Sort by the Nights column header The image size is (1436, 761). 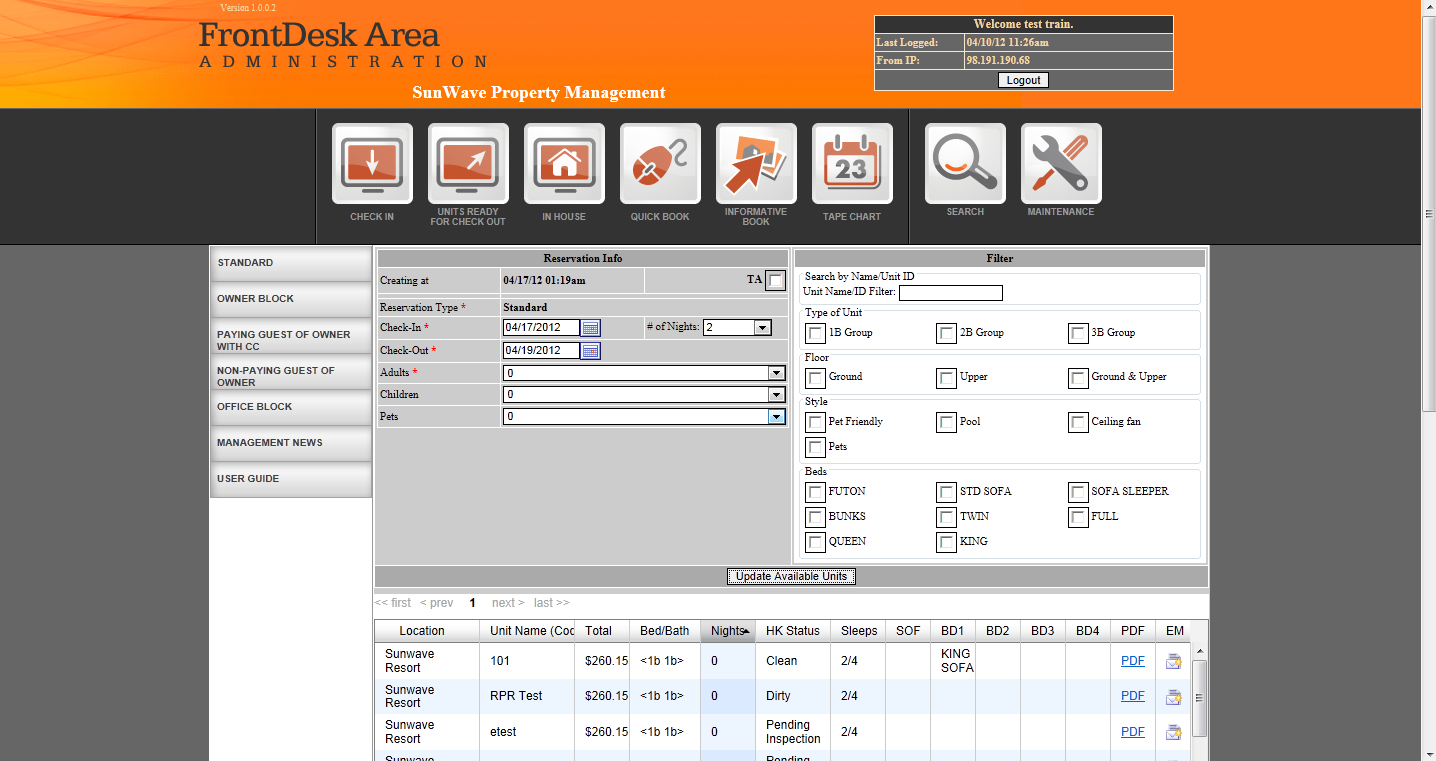(728, 631)
